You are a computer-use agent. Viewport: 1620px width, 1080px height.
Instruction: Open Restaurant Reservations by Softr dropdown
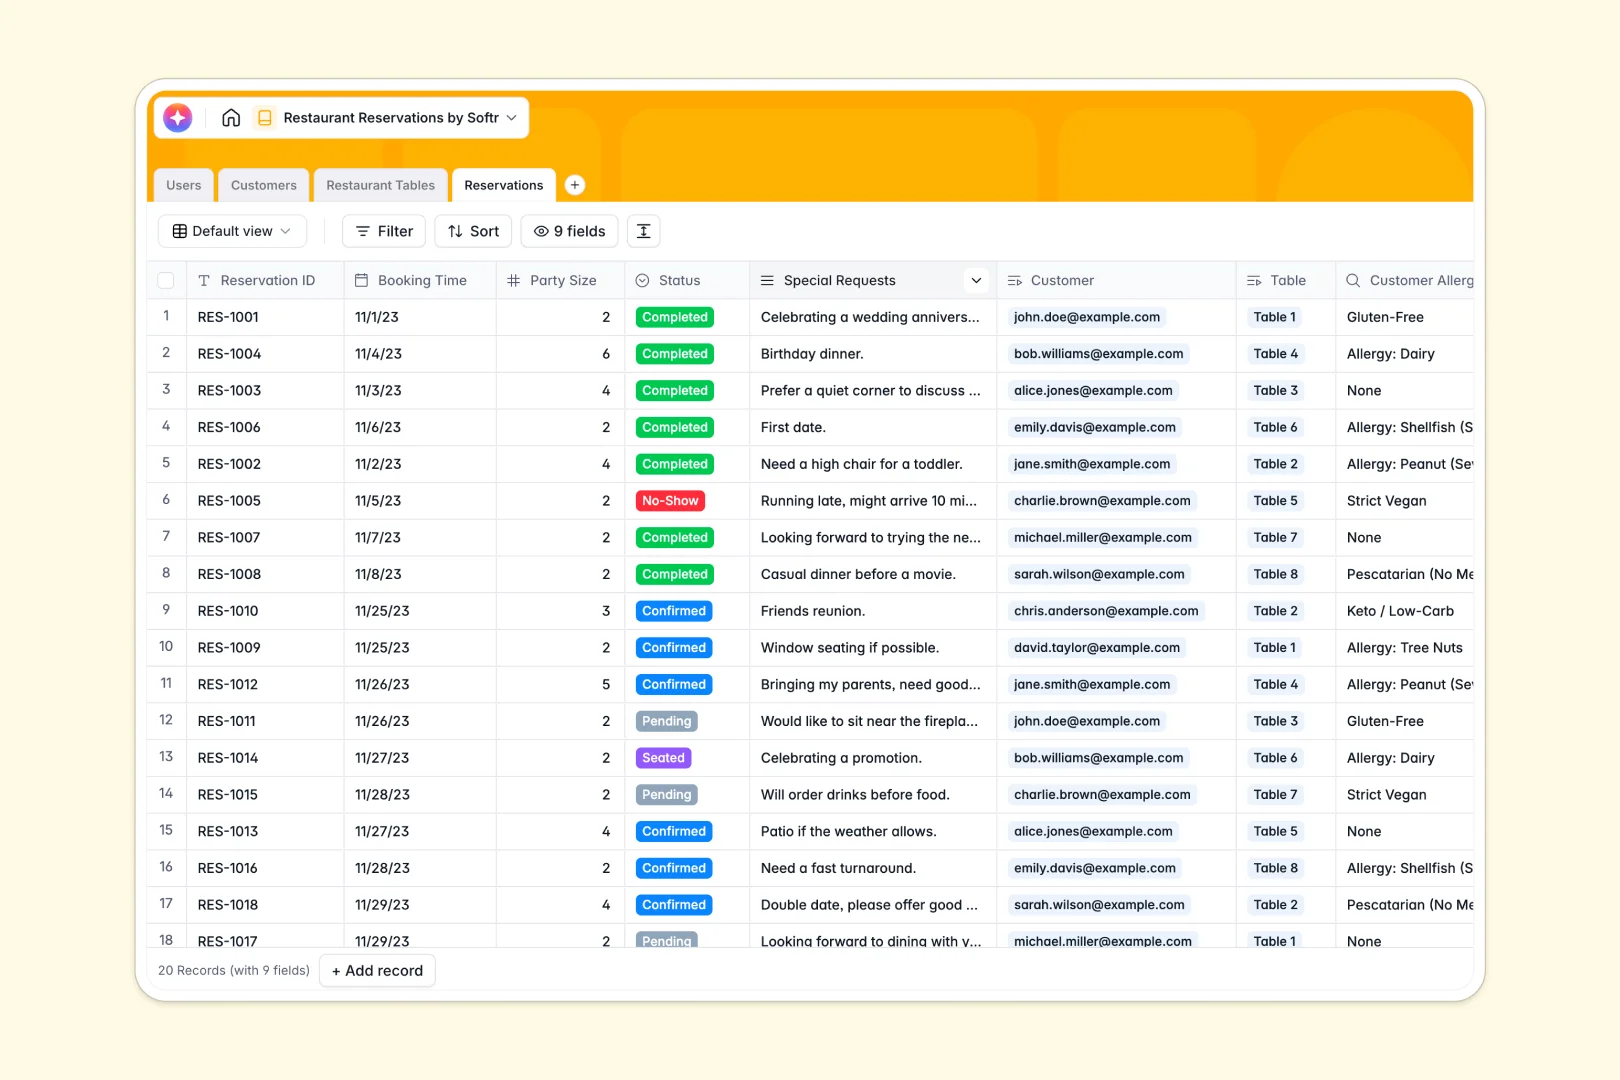400,118
